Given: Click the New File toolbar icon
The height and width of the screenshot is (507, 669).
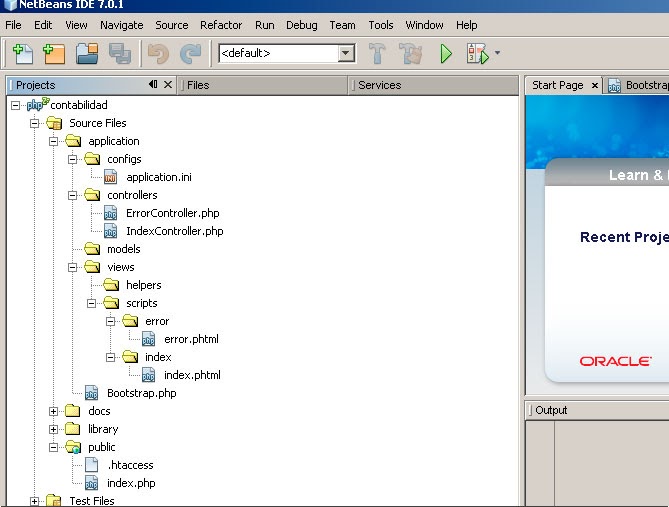Looking at the screenshot, I should (23, 54).
